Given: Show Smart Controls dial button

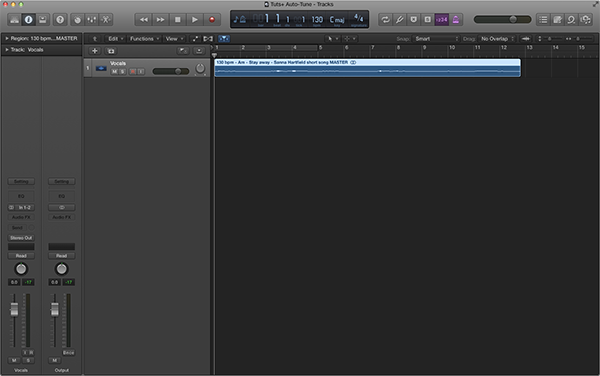Looking at the screenshot, I should click(x=77, y=20).
